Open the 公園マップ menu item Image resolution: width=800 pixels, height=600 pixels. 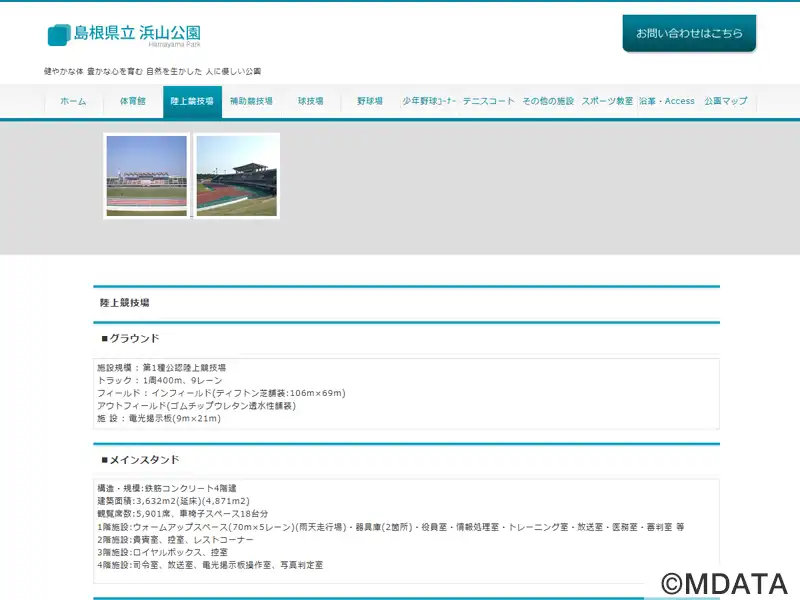[726, 101]
